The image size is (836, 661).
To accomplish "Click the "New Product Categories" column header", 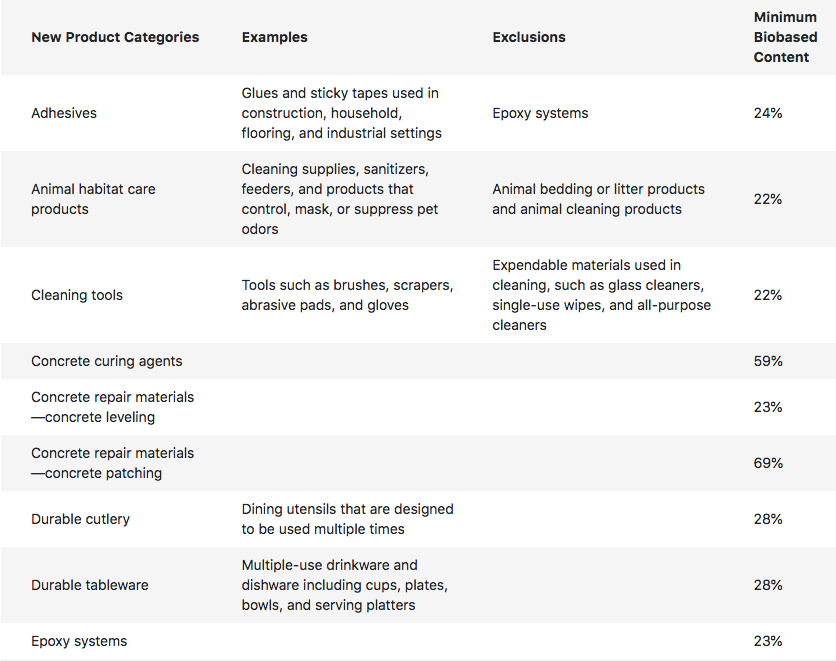I will 115,37.
